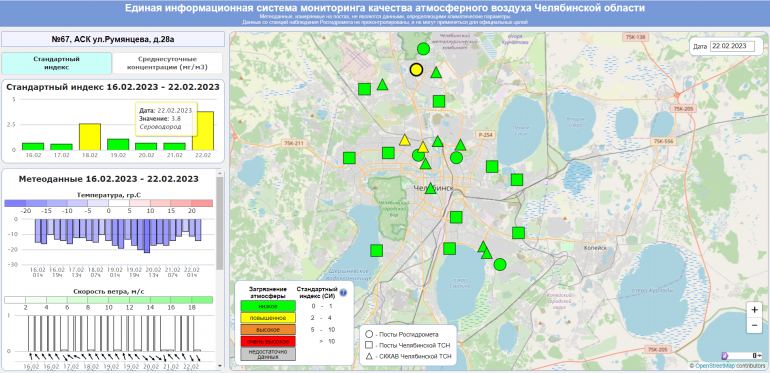Zoom in the map with plus button
Viewport: 770px width, 373px height.
point(754,310)
